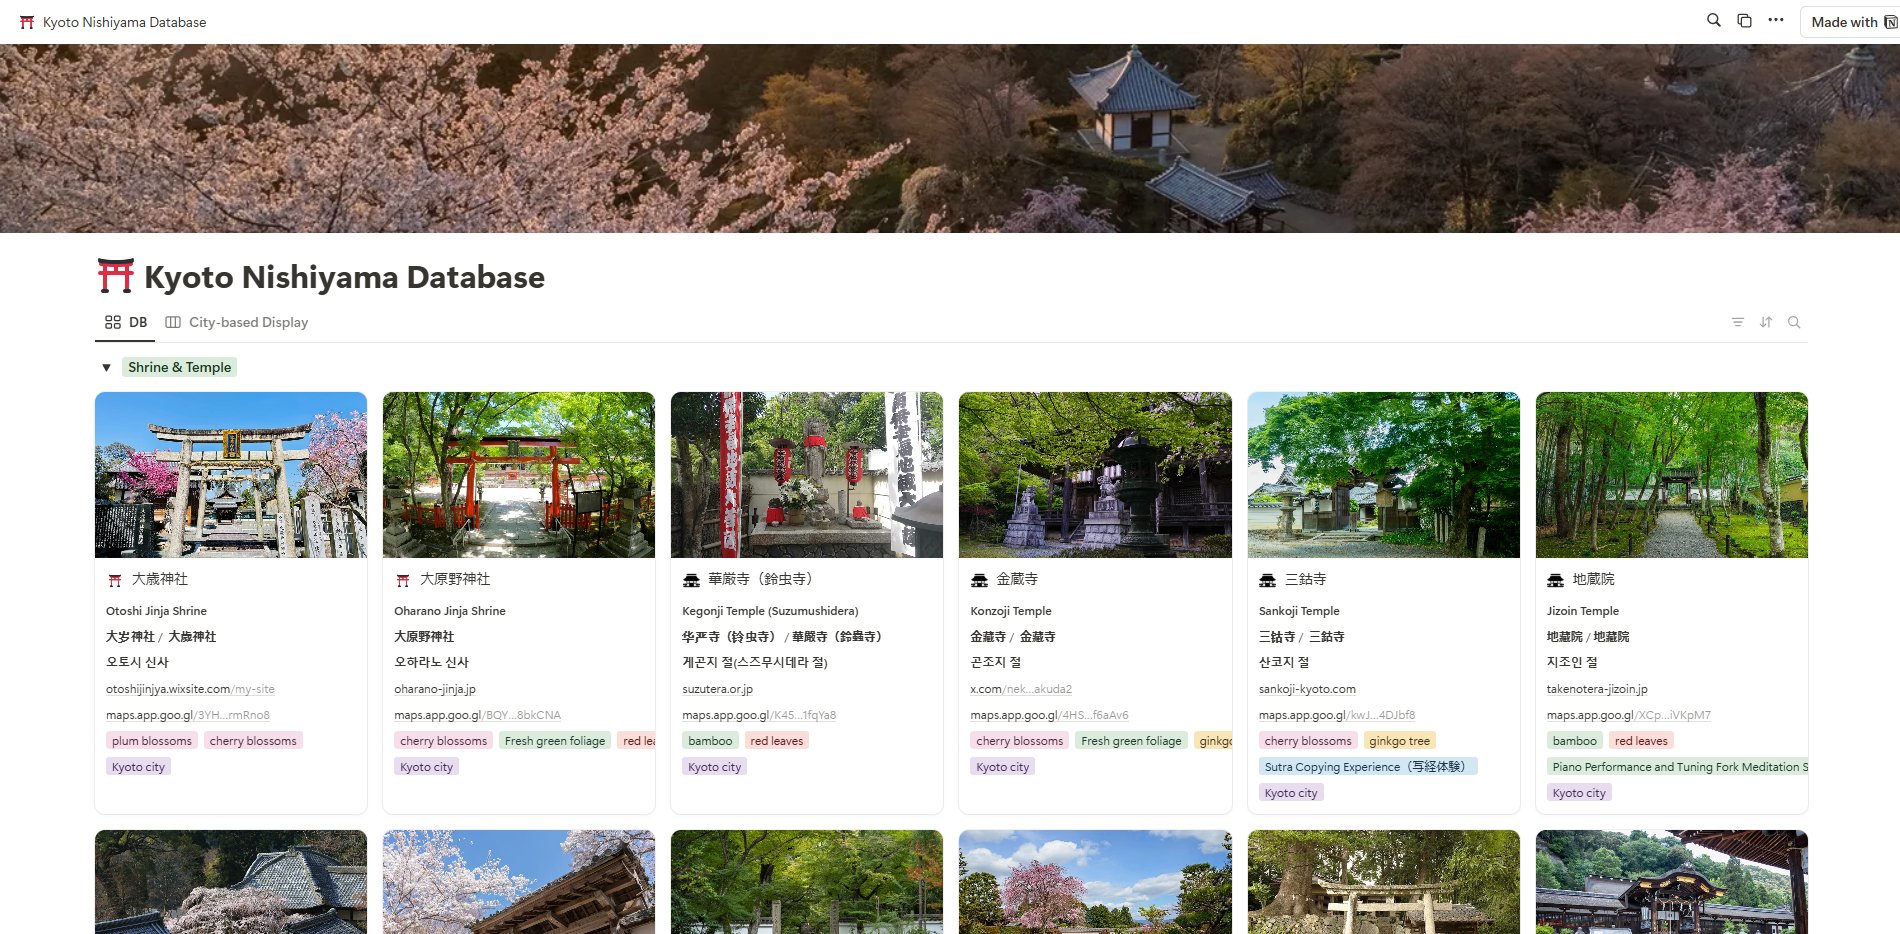This screenshot has width=1900, height=934.
Task: Open takenotera-jizoin.jp link
Action: point(1597,689)
